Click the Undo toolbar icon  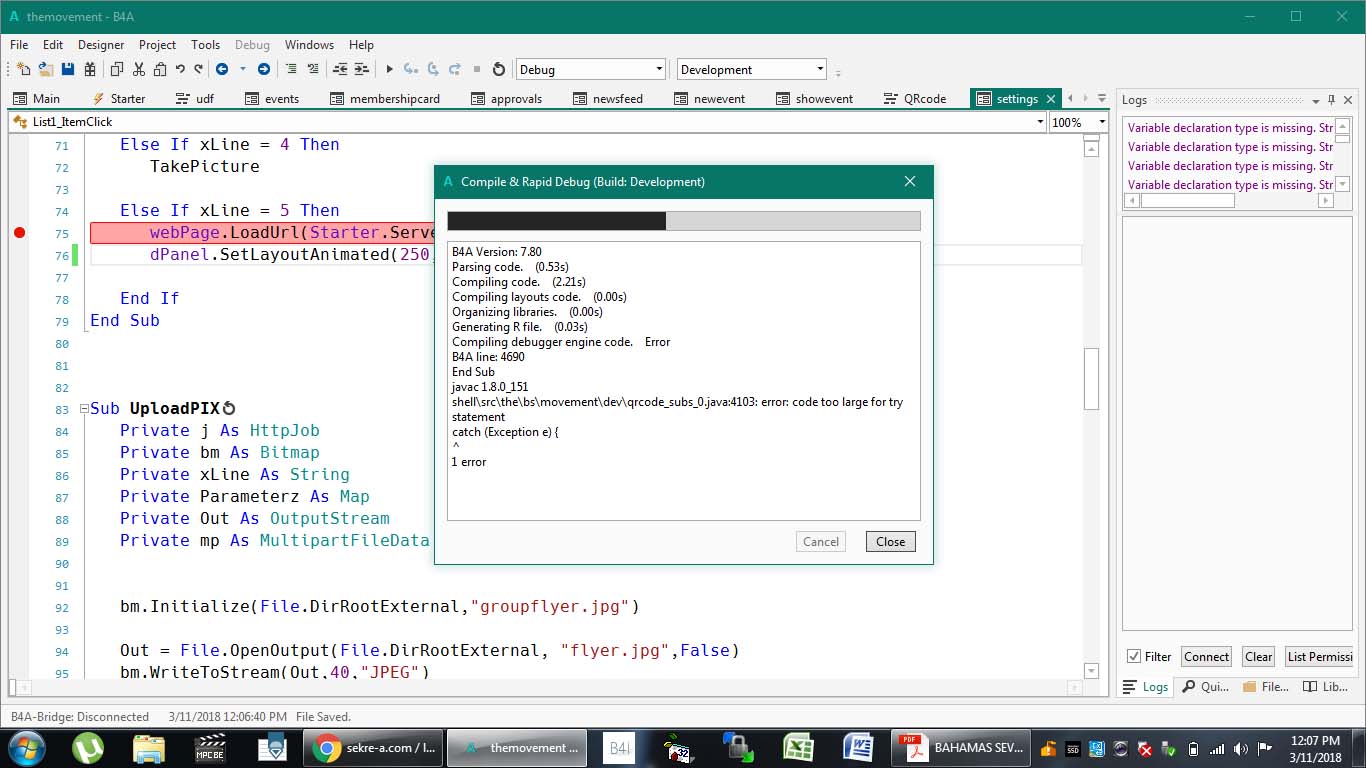[x=180, y=70]
